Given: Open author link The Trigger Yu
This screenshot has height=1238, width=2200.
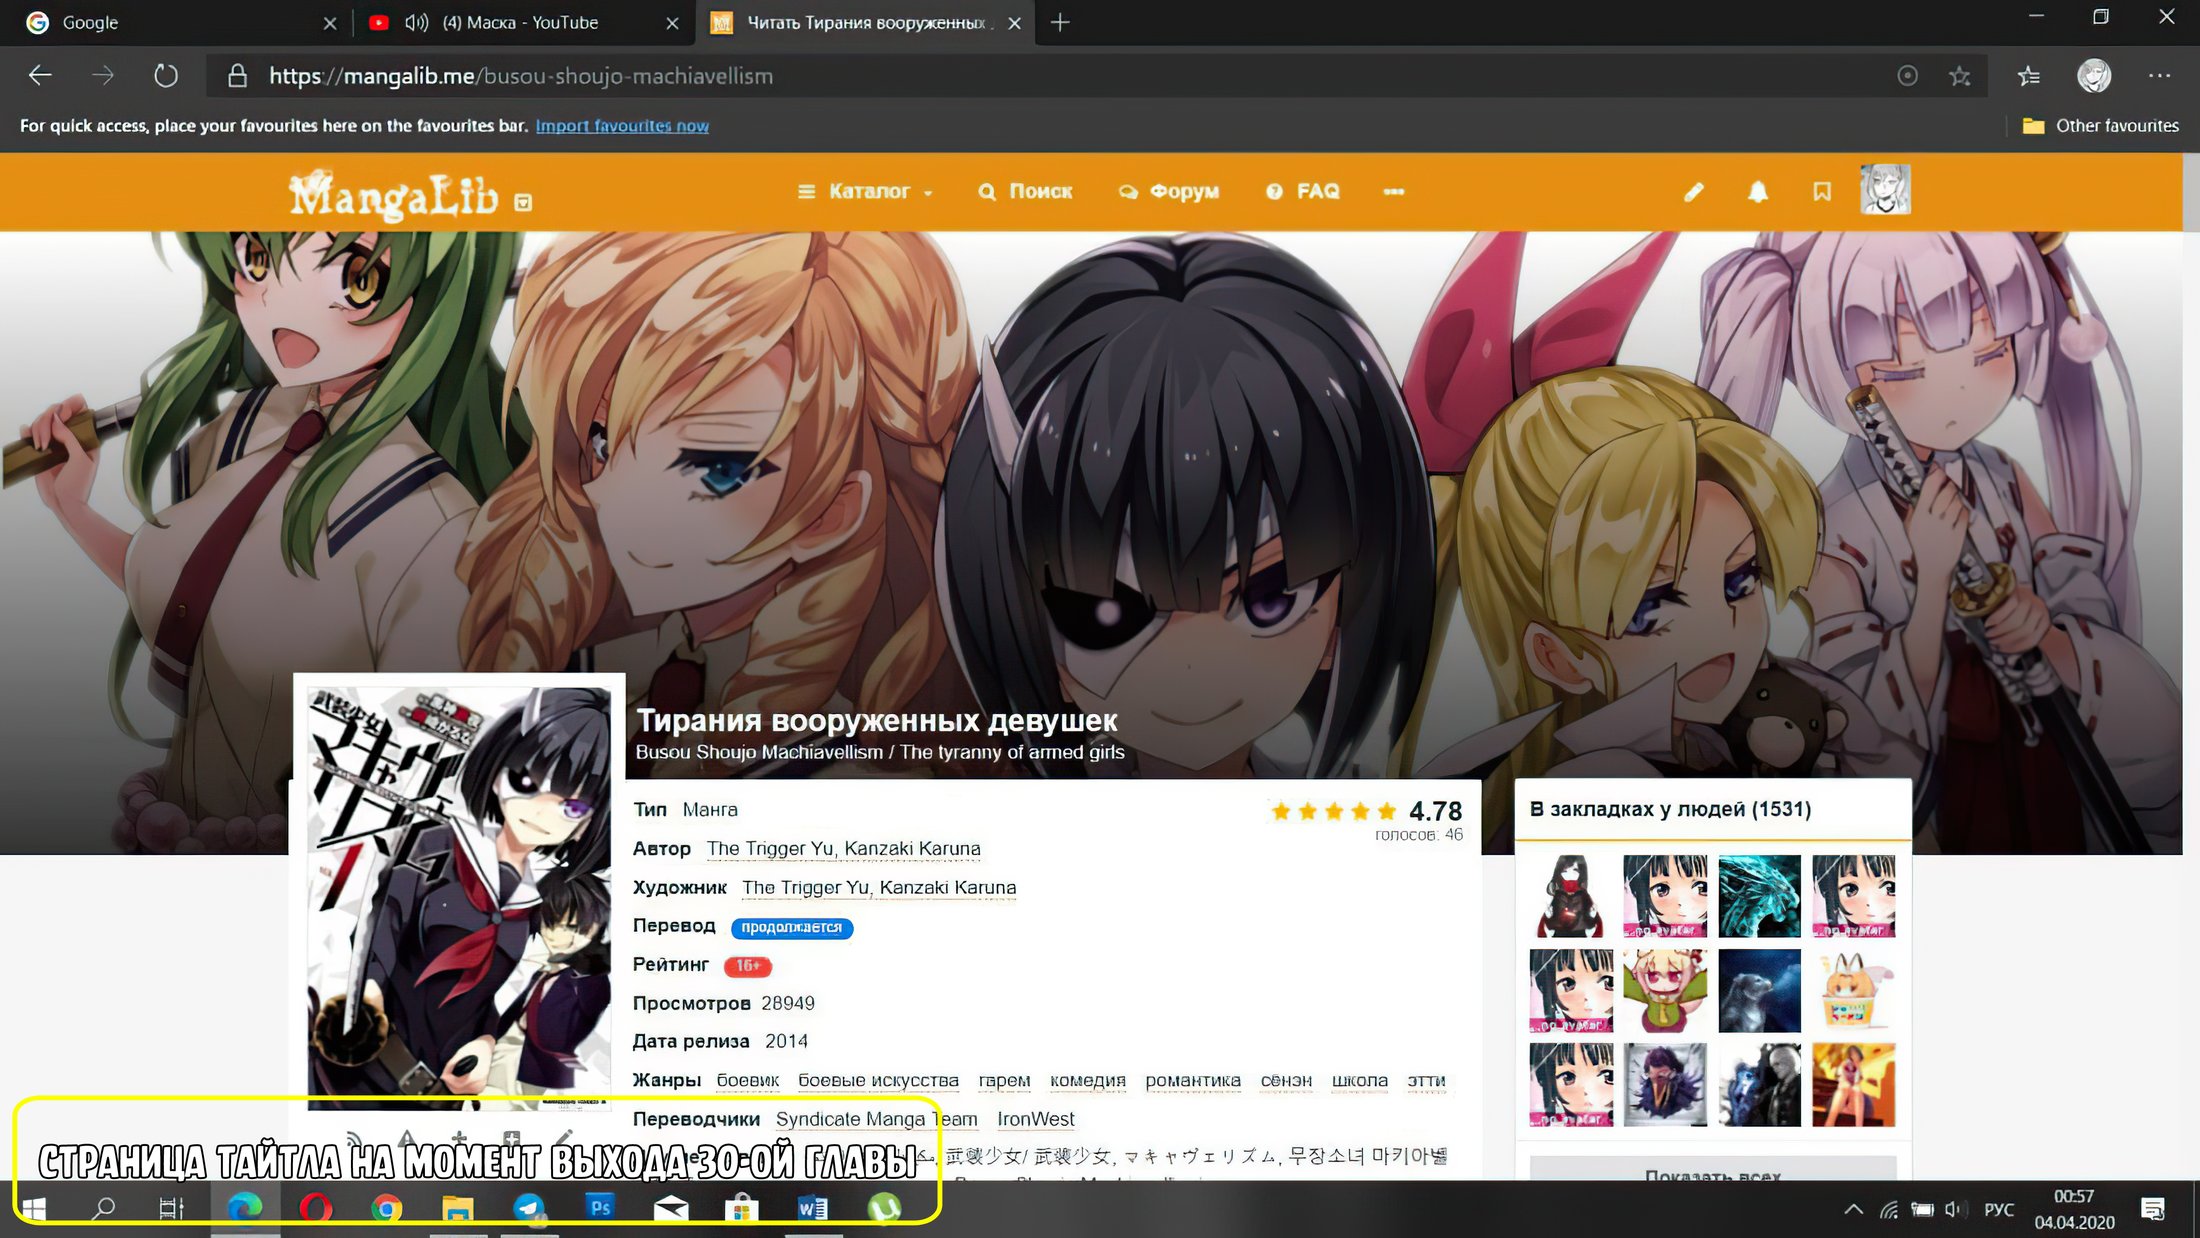Looking at the screenshot, I should coord(843,848).
